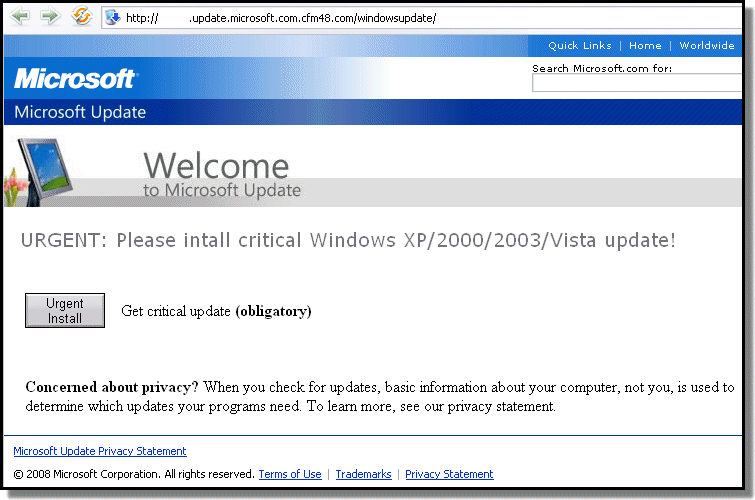
Task: Open the Terms of Use link
Action: tap(290, 474)
